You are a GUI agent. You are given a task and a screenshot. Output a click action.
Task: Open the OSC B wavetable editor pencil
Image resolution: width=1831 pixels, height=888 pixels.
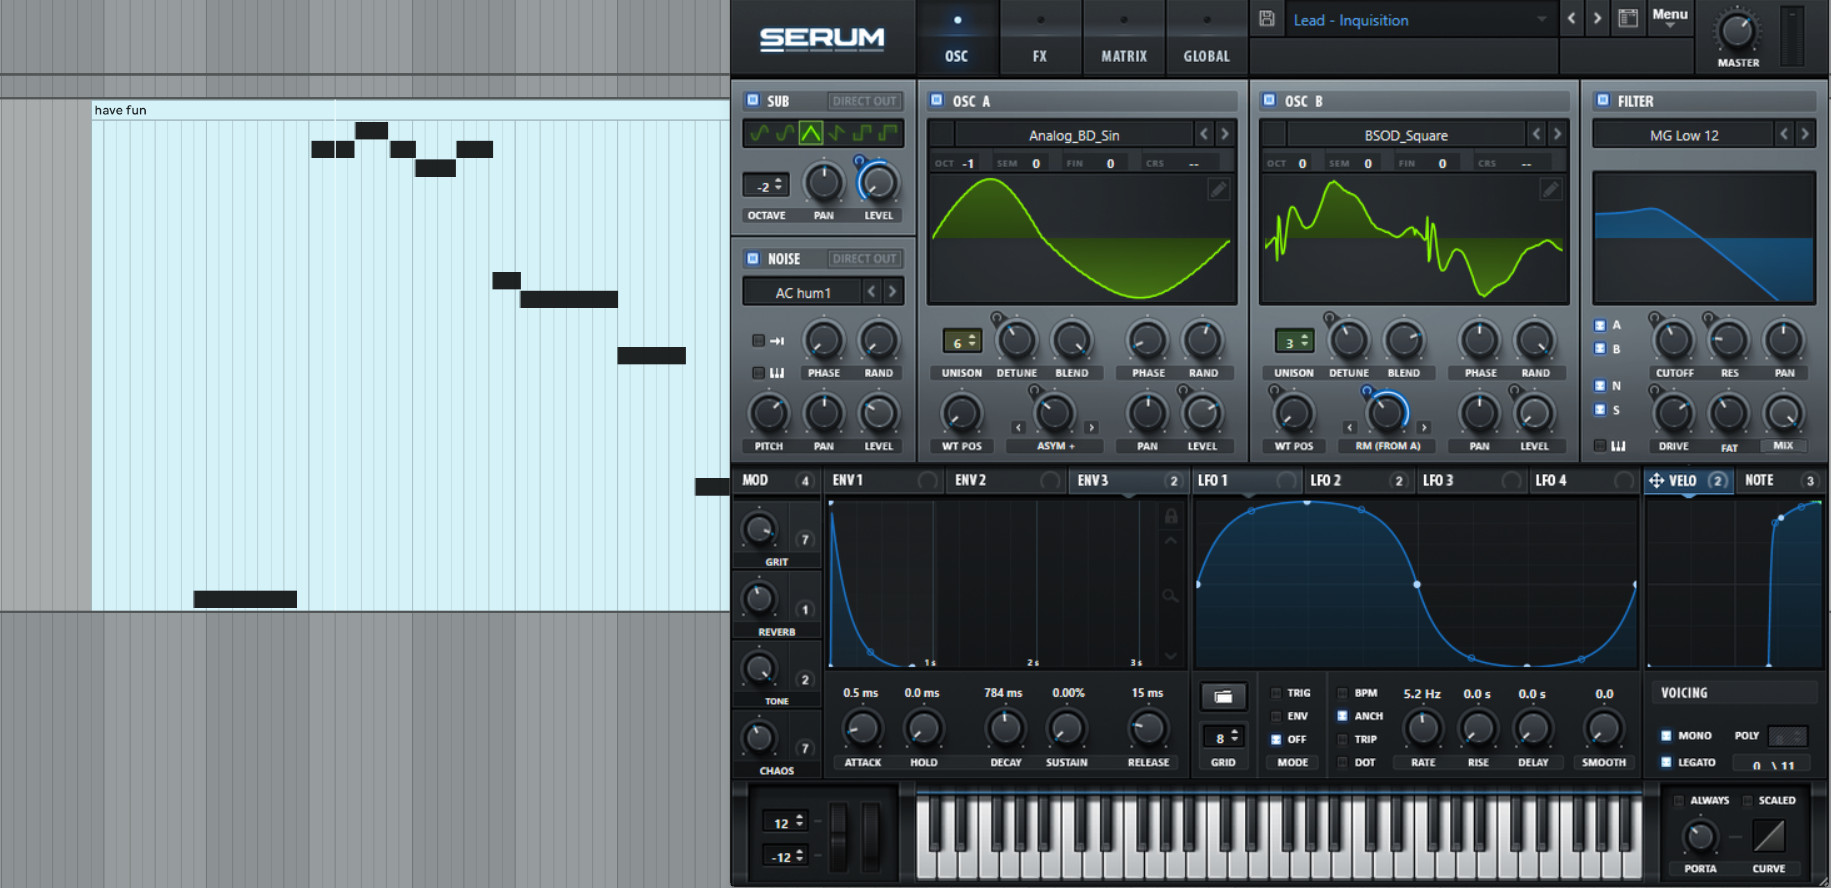[x=1550, y=189]
